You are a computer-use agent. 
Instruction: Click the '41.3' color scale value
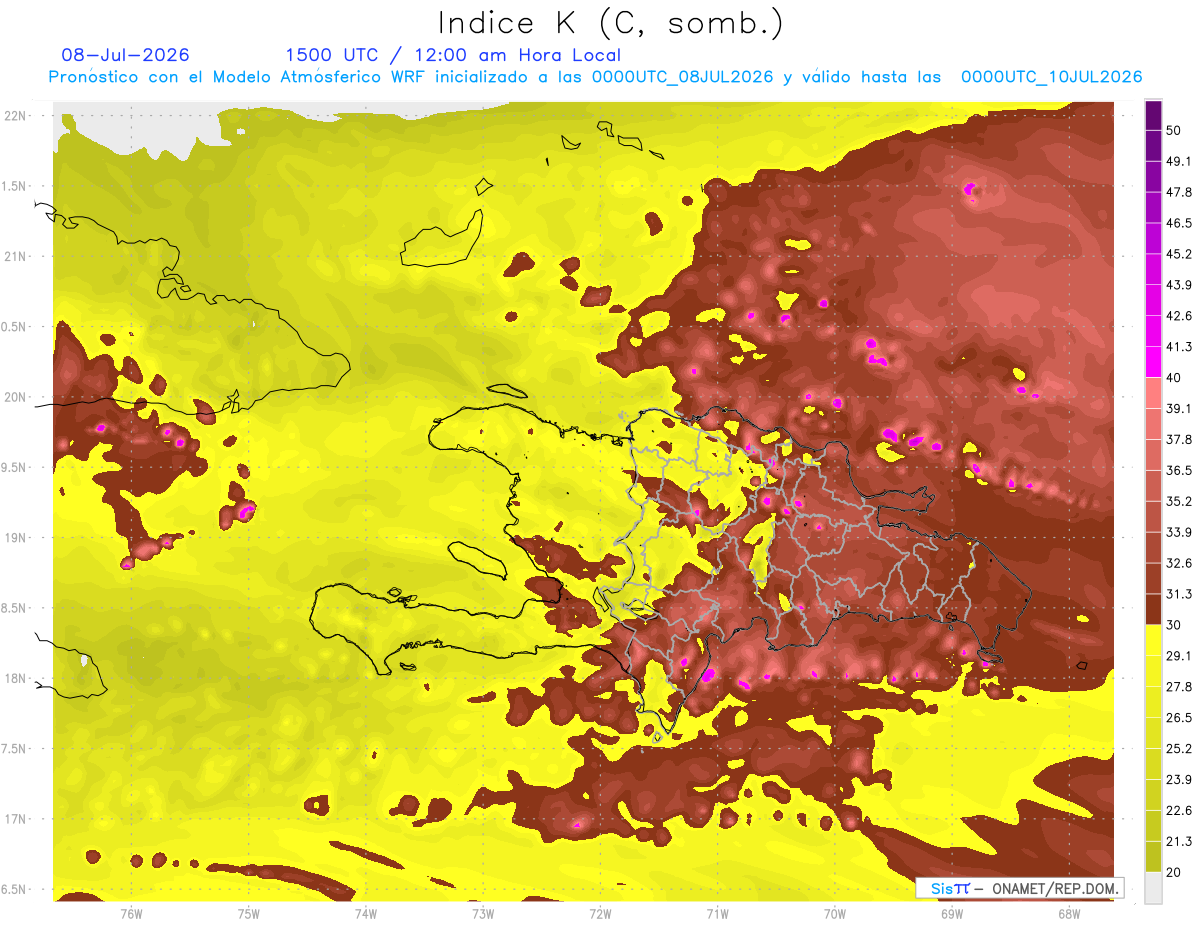click(x=1178, y=347)
